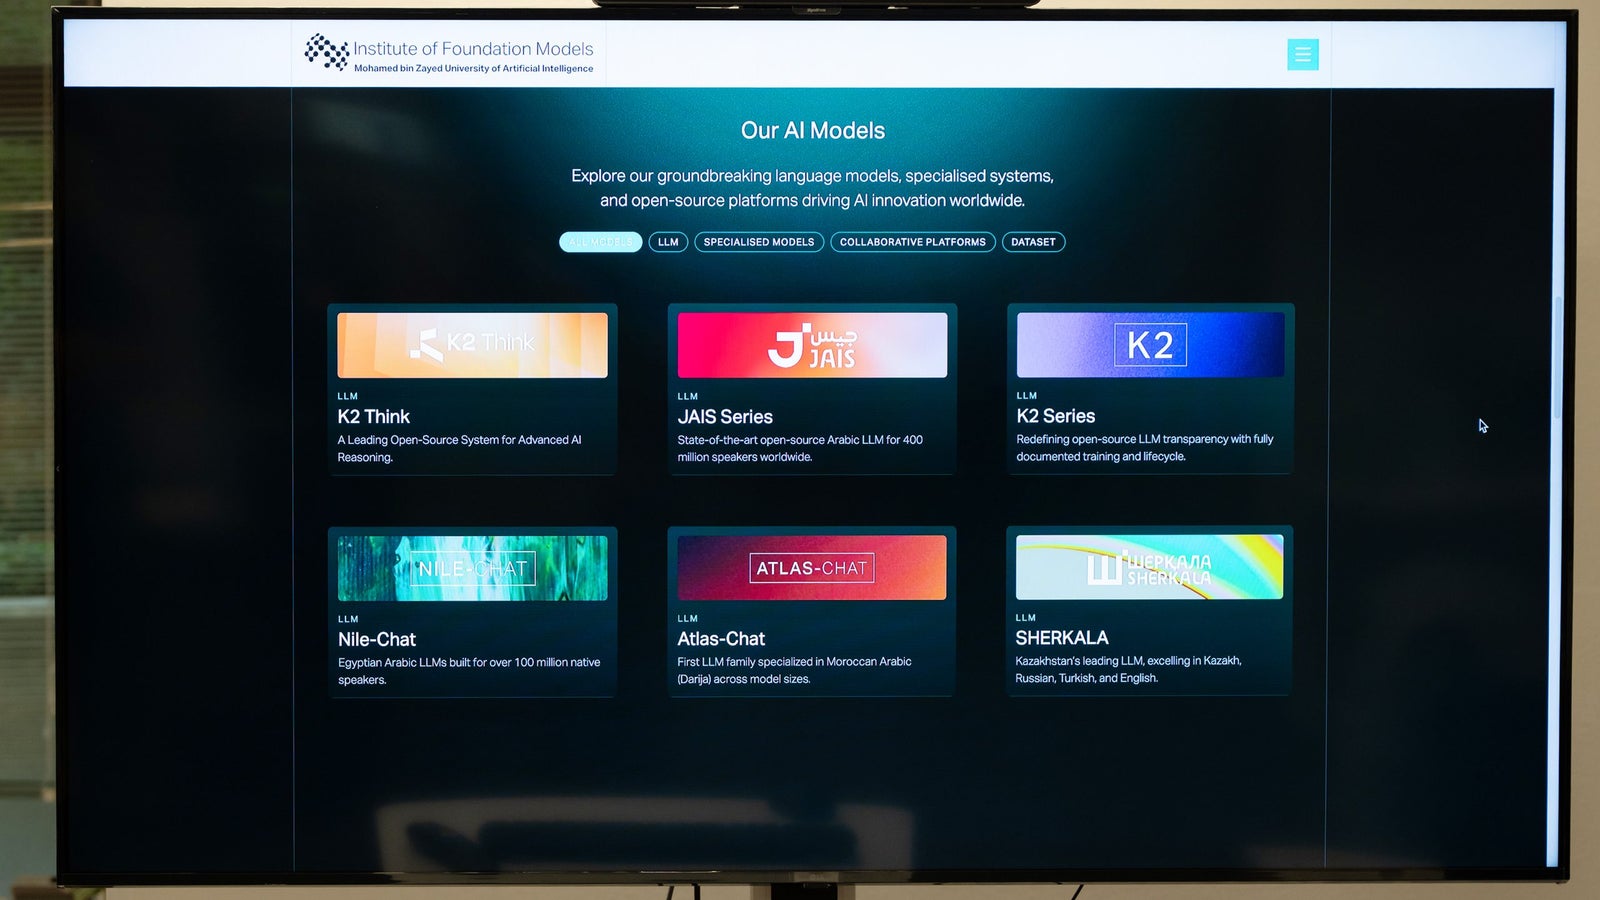
Task: Select the LLM filter pill
Action: (x=668, y=242)
